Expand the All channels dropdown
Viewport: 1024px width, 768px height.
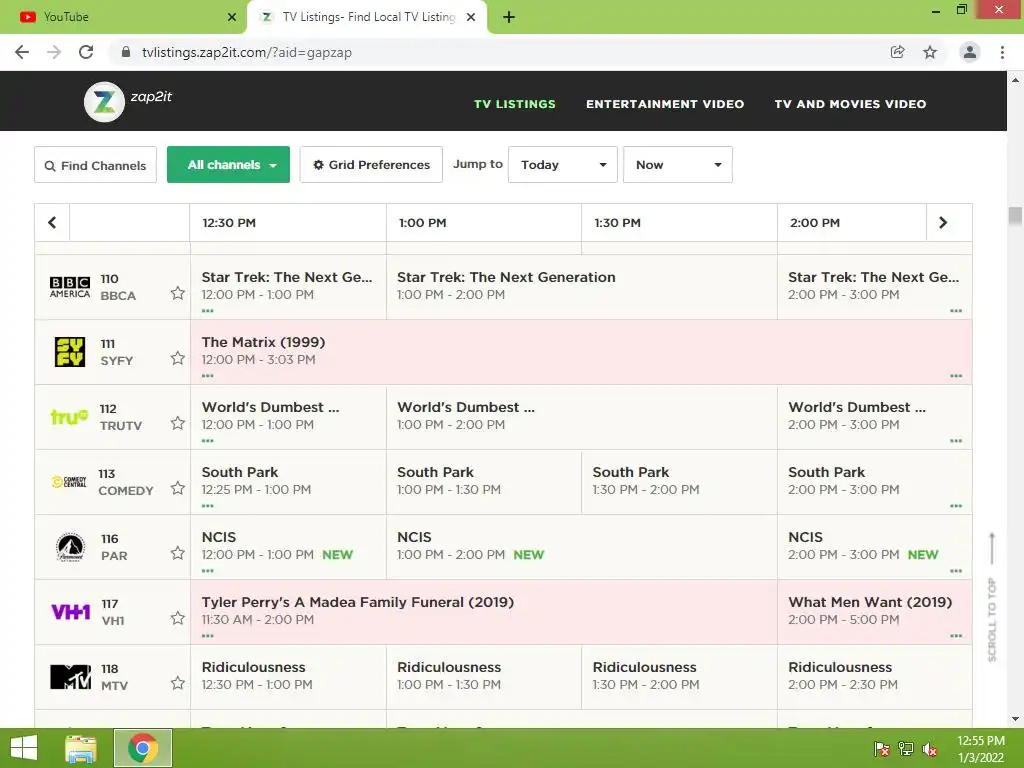229,165
